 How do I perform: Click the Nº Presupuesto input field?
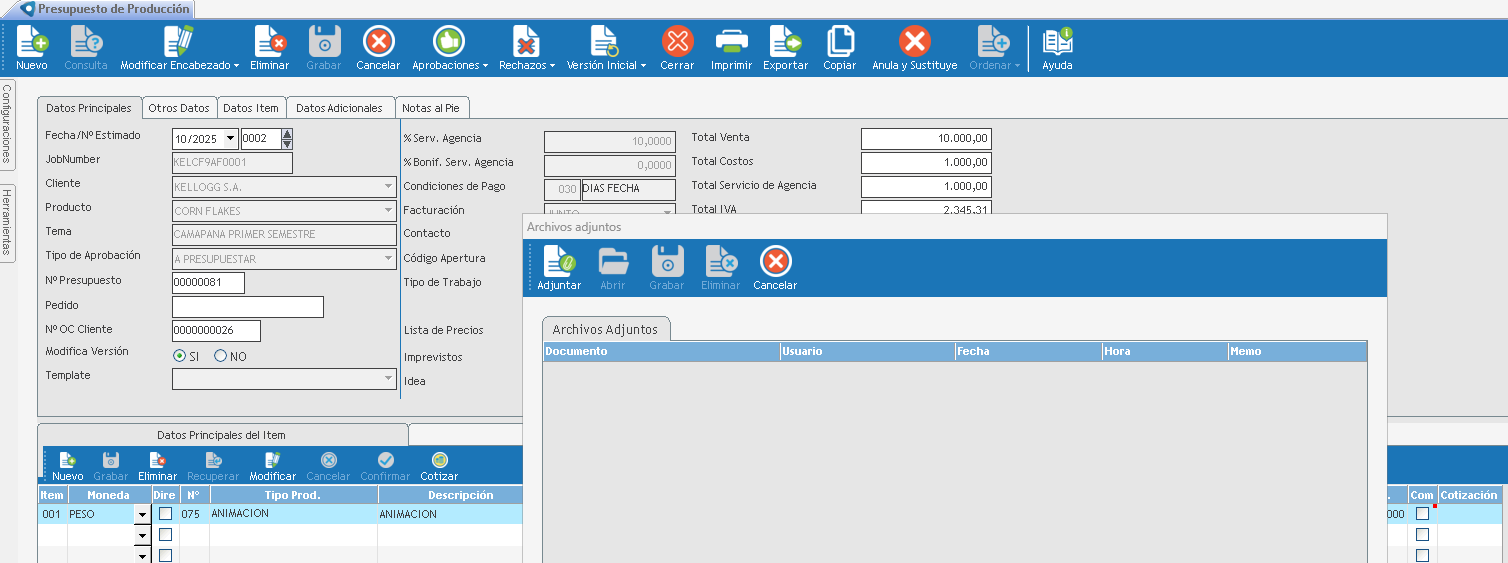(208, 283)
